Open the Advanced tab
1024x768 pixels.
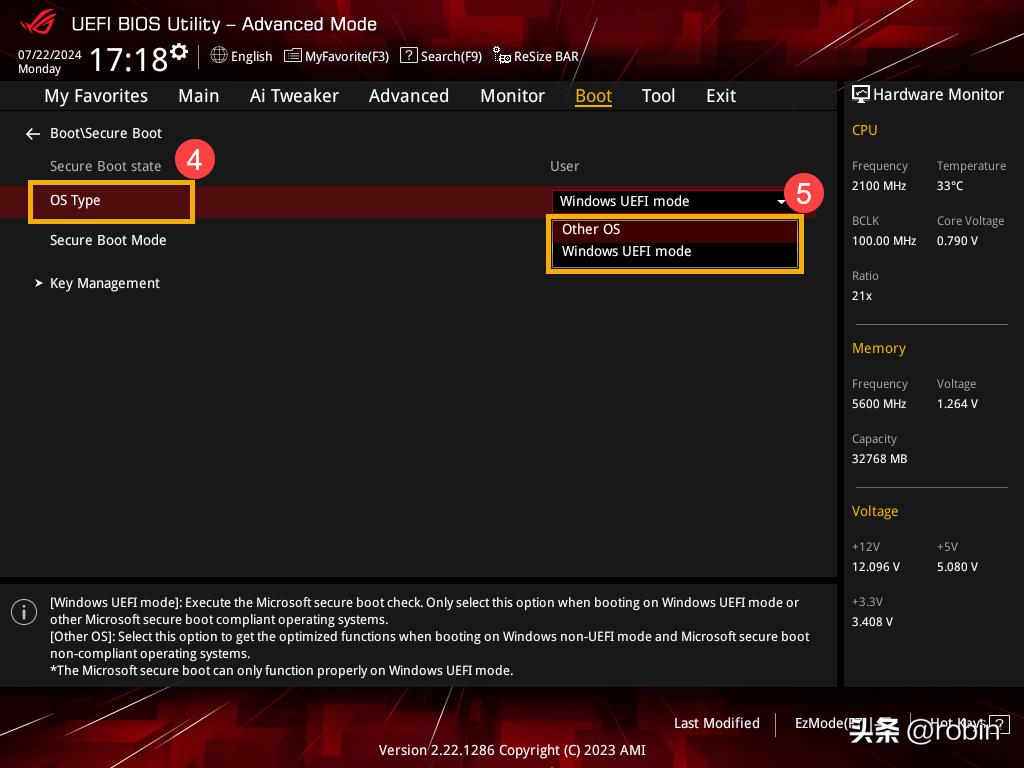coord(408,96)
